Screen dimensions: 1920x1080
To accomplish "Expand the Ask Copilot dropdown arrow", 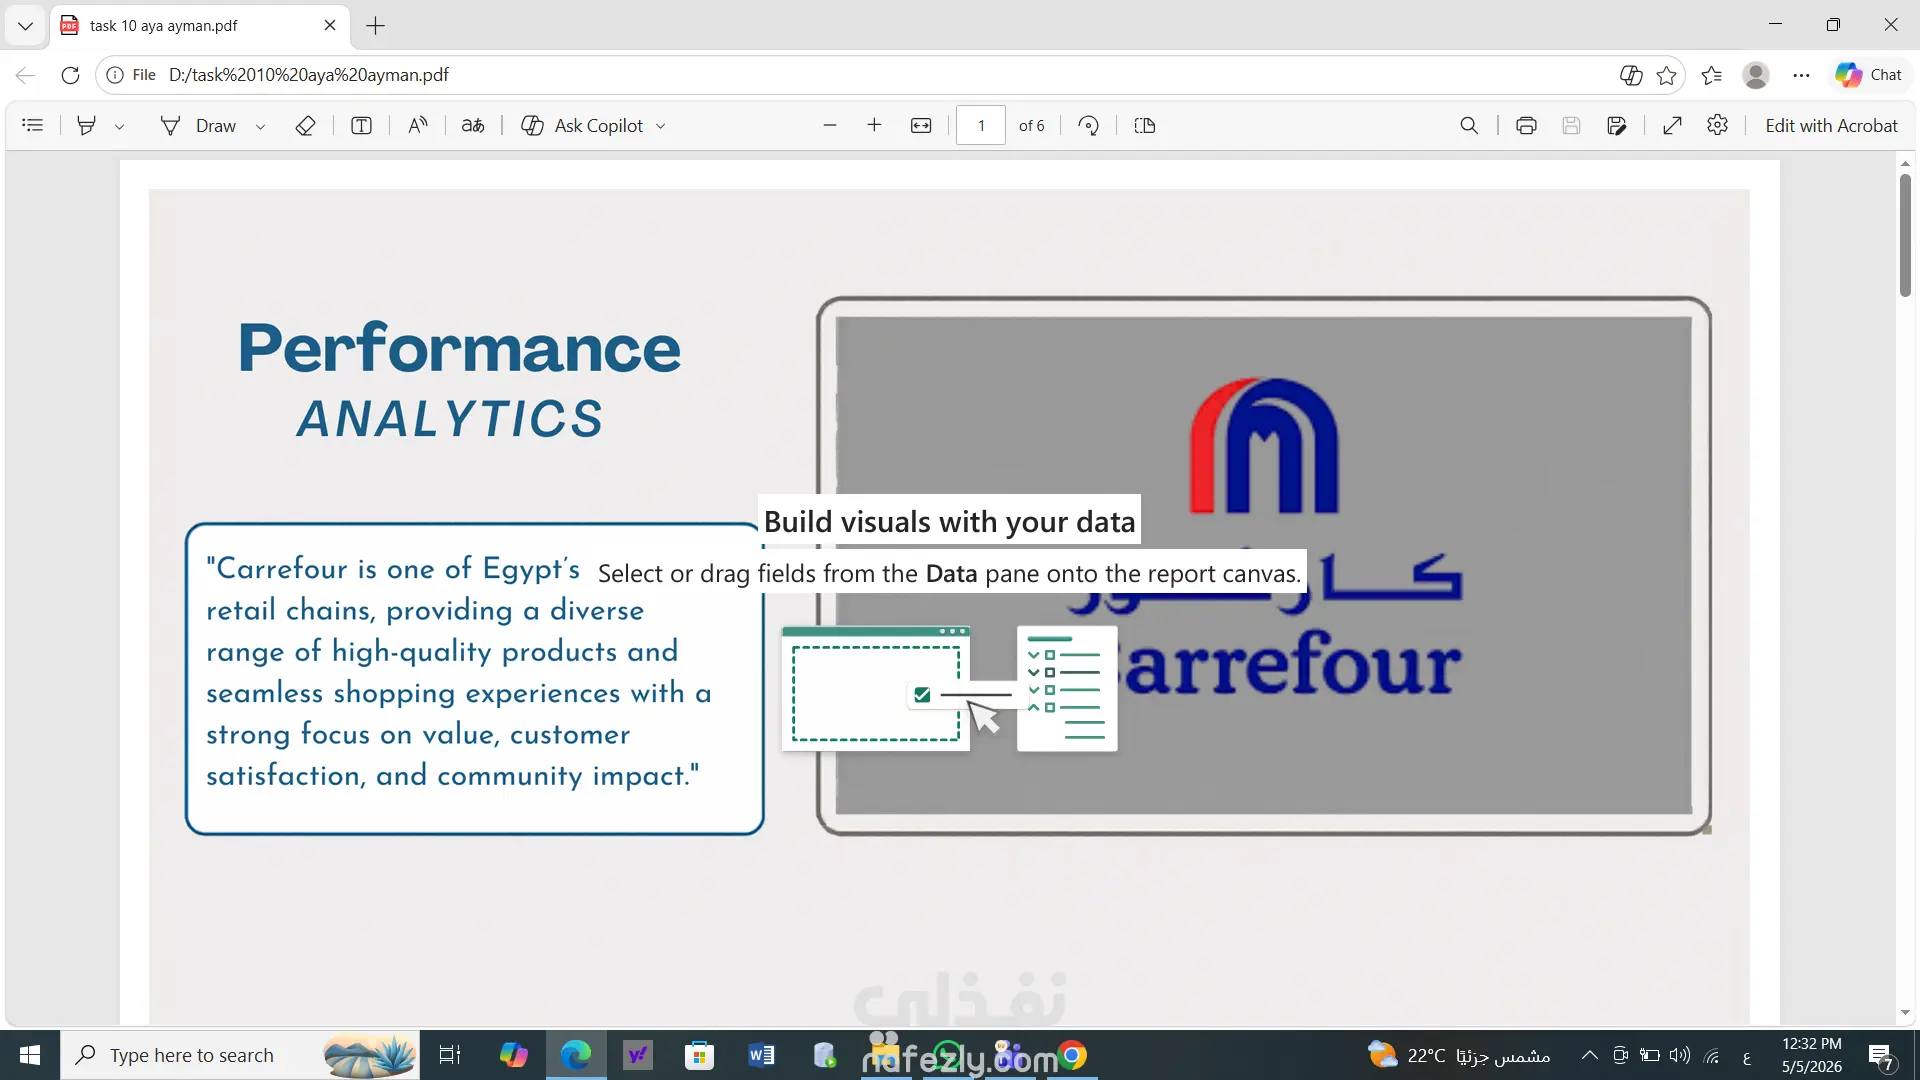I will tap(661, 127).
